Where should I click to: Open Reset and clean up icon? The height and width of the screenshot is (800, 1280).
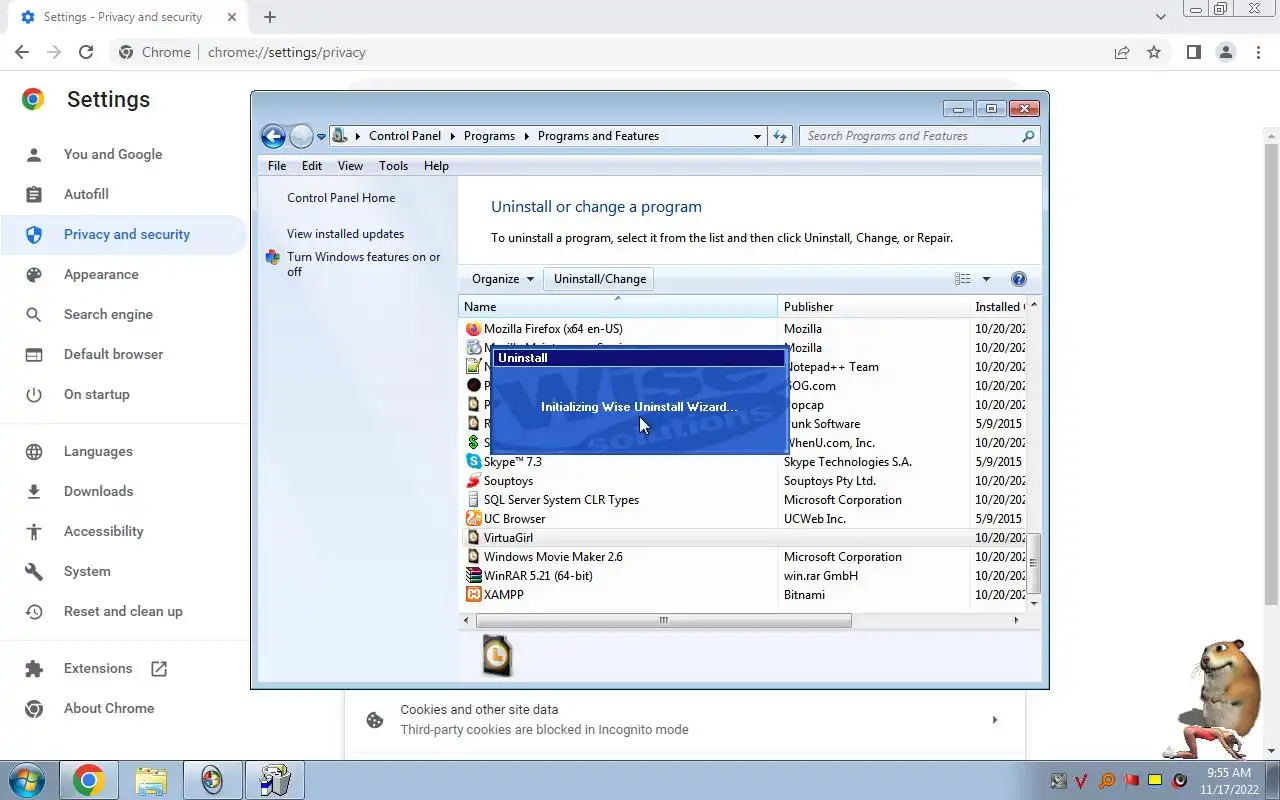(34, 611)
